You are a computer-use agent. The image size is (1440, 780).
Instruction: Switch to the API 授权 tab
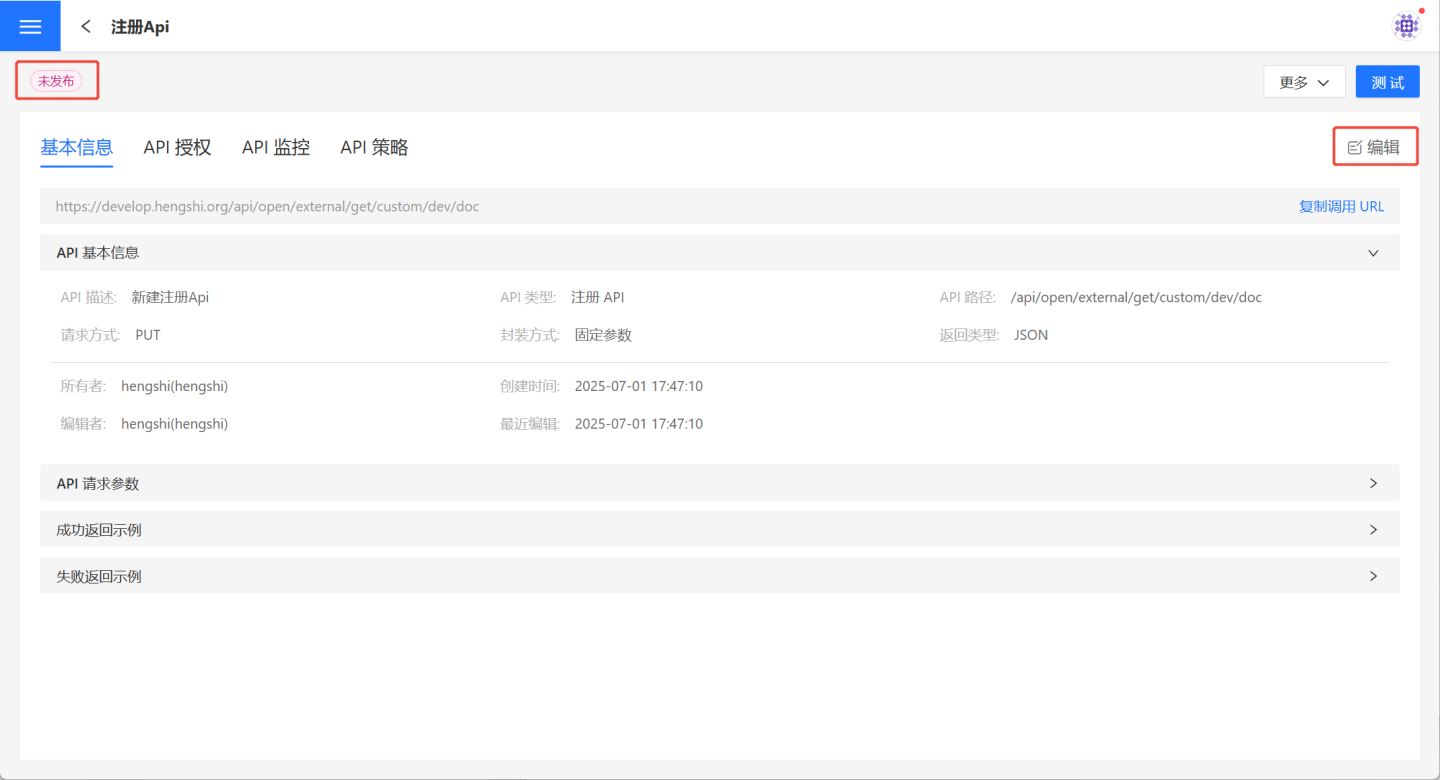click(x=177, y=148)
